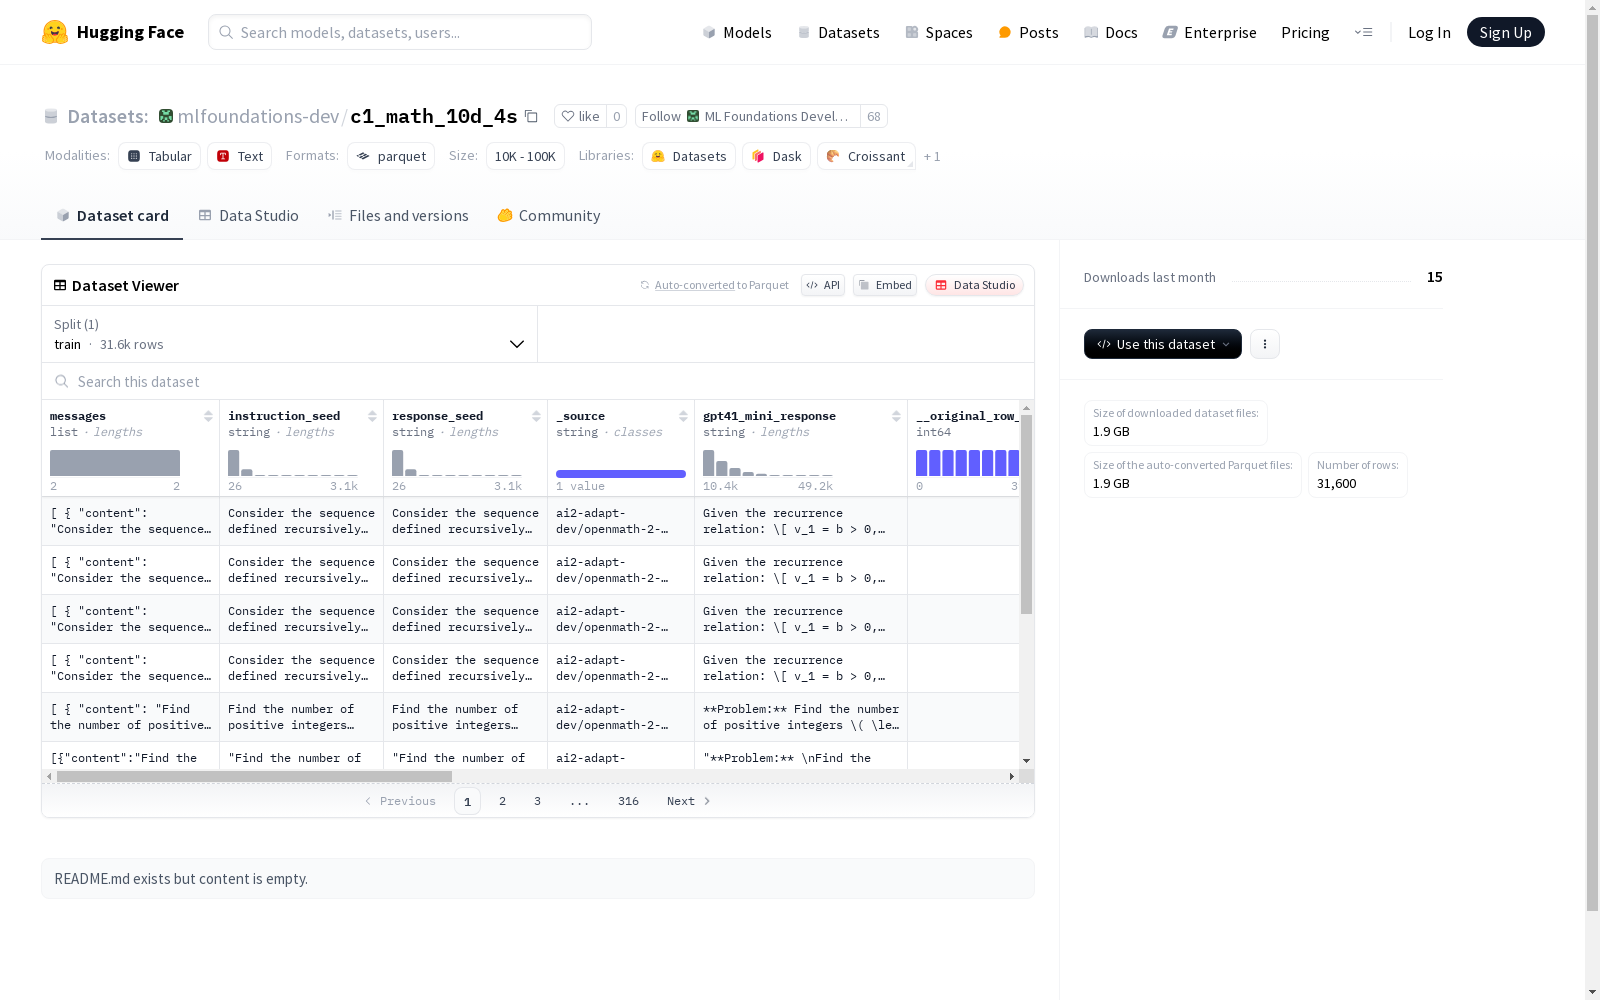The height and width of the screenshot is (1000, 1600).
Task: Open Data Studio from viewer header
Action: pos(975,285)
